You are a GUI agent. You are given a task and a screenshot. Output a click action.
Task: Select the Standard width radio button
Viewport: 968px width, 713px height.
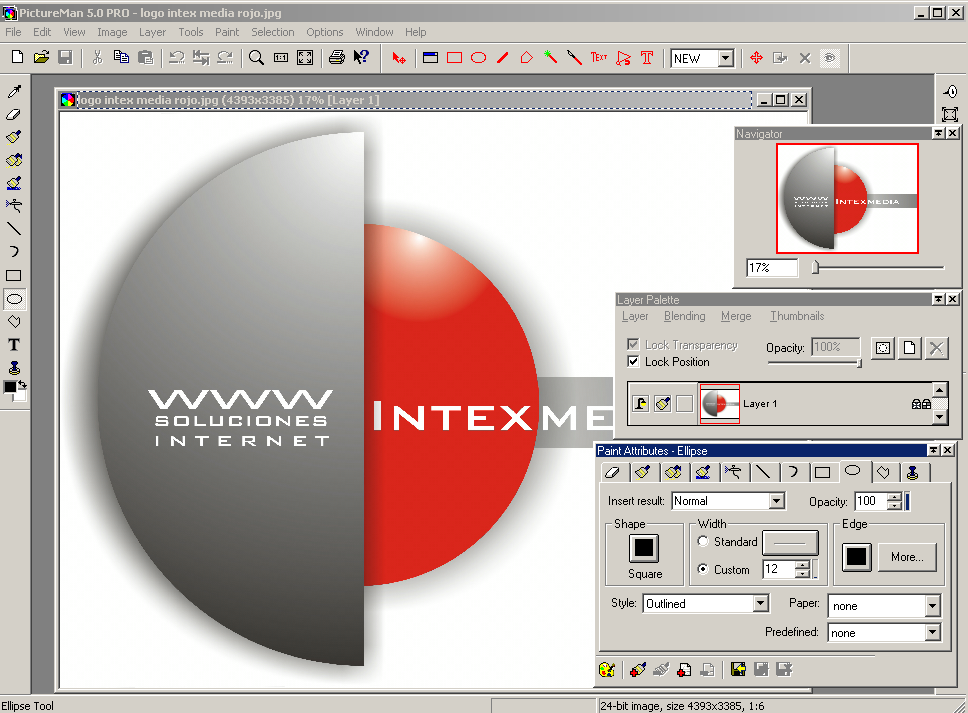(x=703, y=541)
